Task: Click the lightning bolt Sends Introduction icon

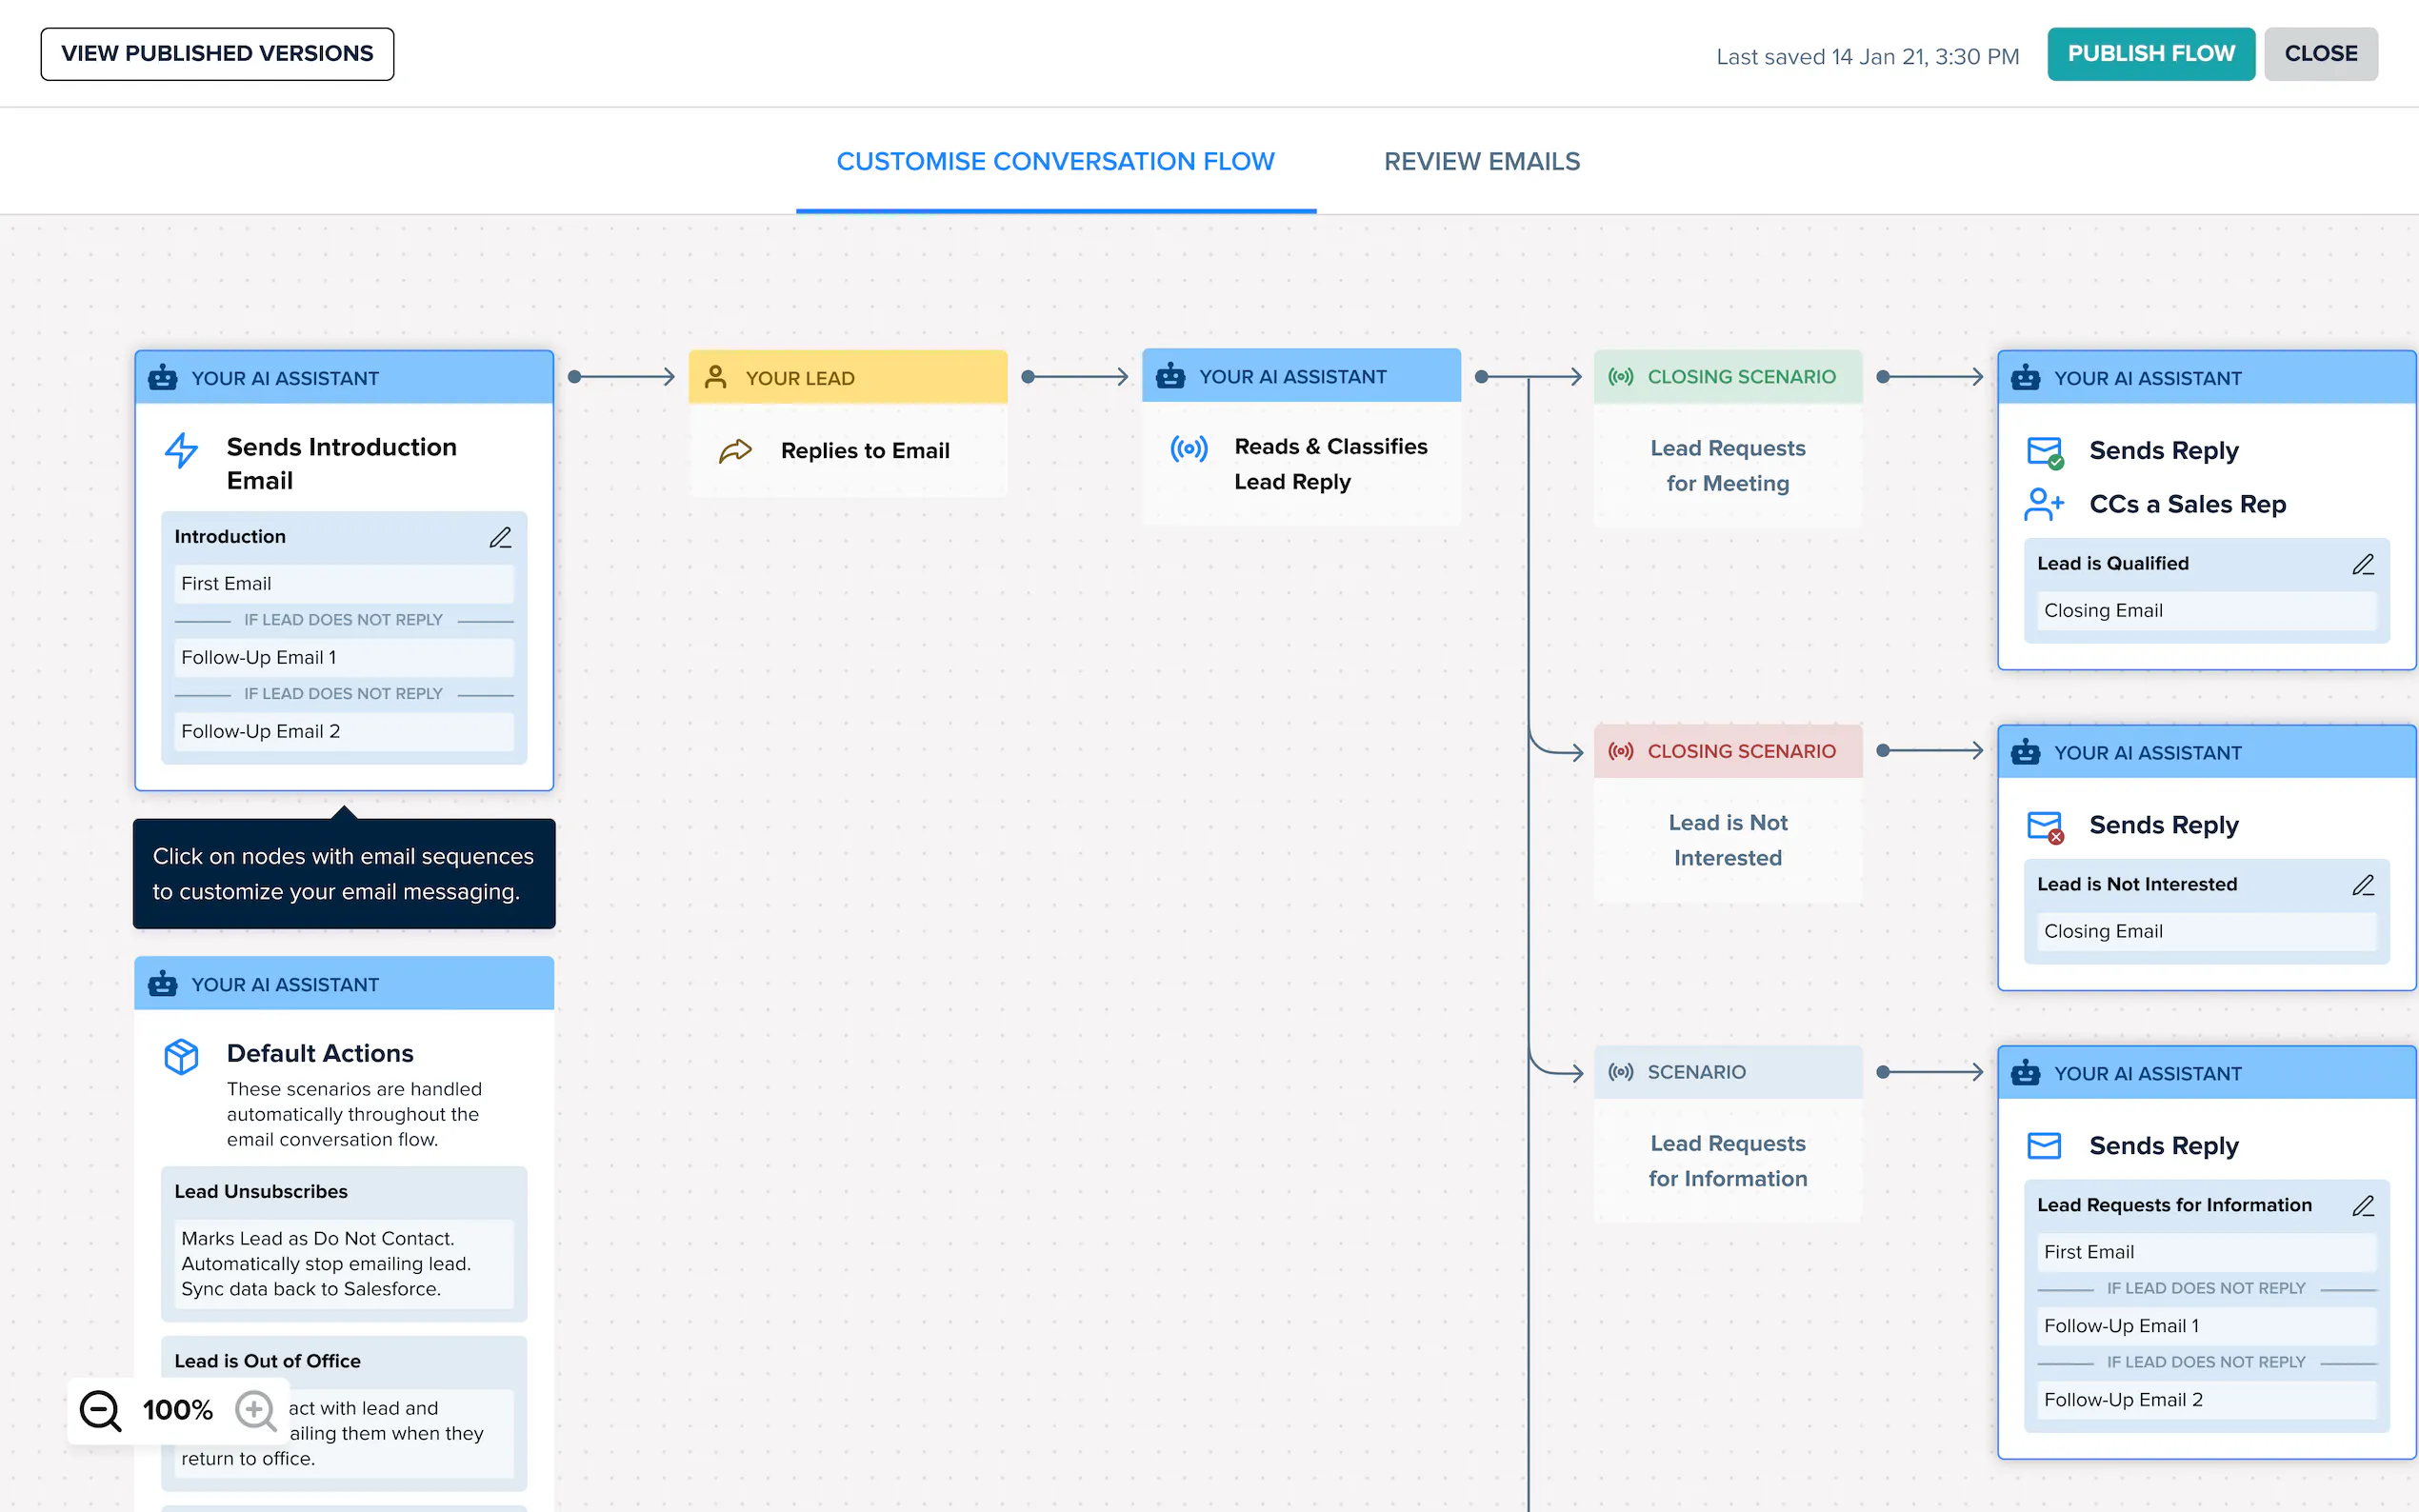Action: point(181,450)
